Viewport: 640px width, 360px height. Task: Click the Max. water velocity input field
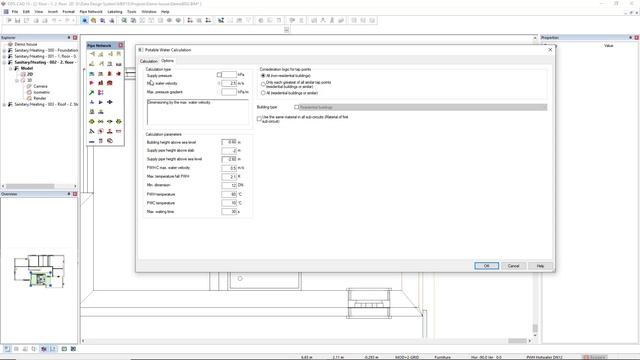coord(229,83)
